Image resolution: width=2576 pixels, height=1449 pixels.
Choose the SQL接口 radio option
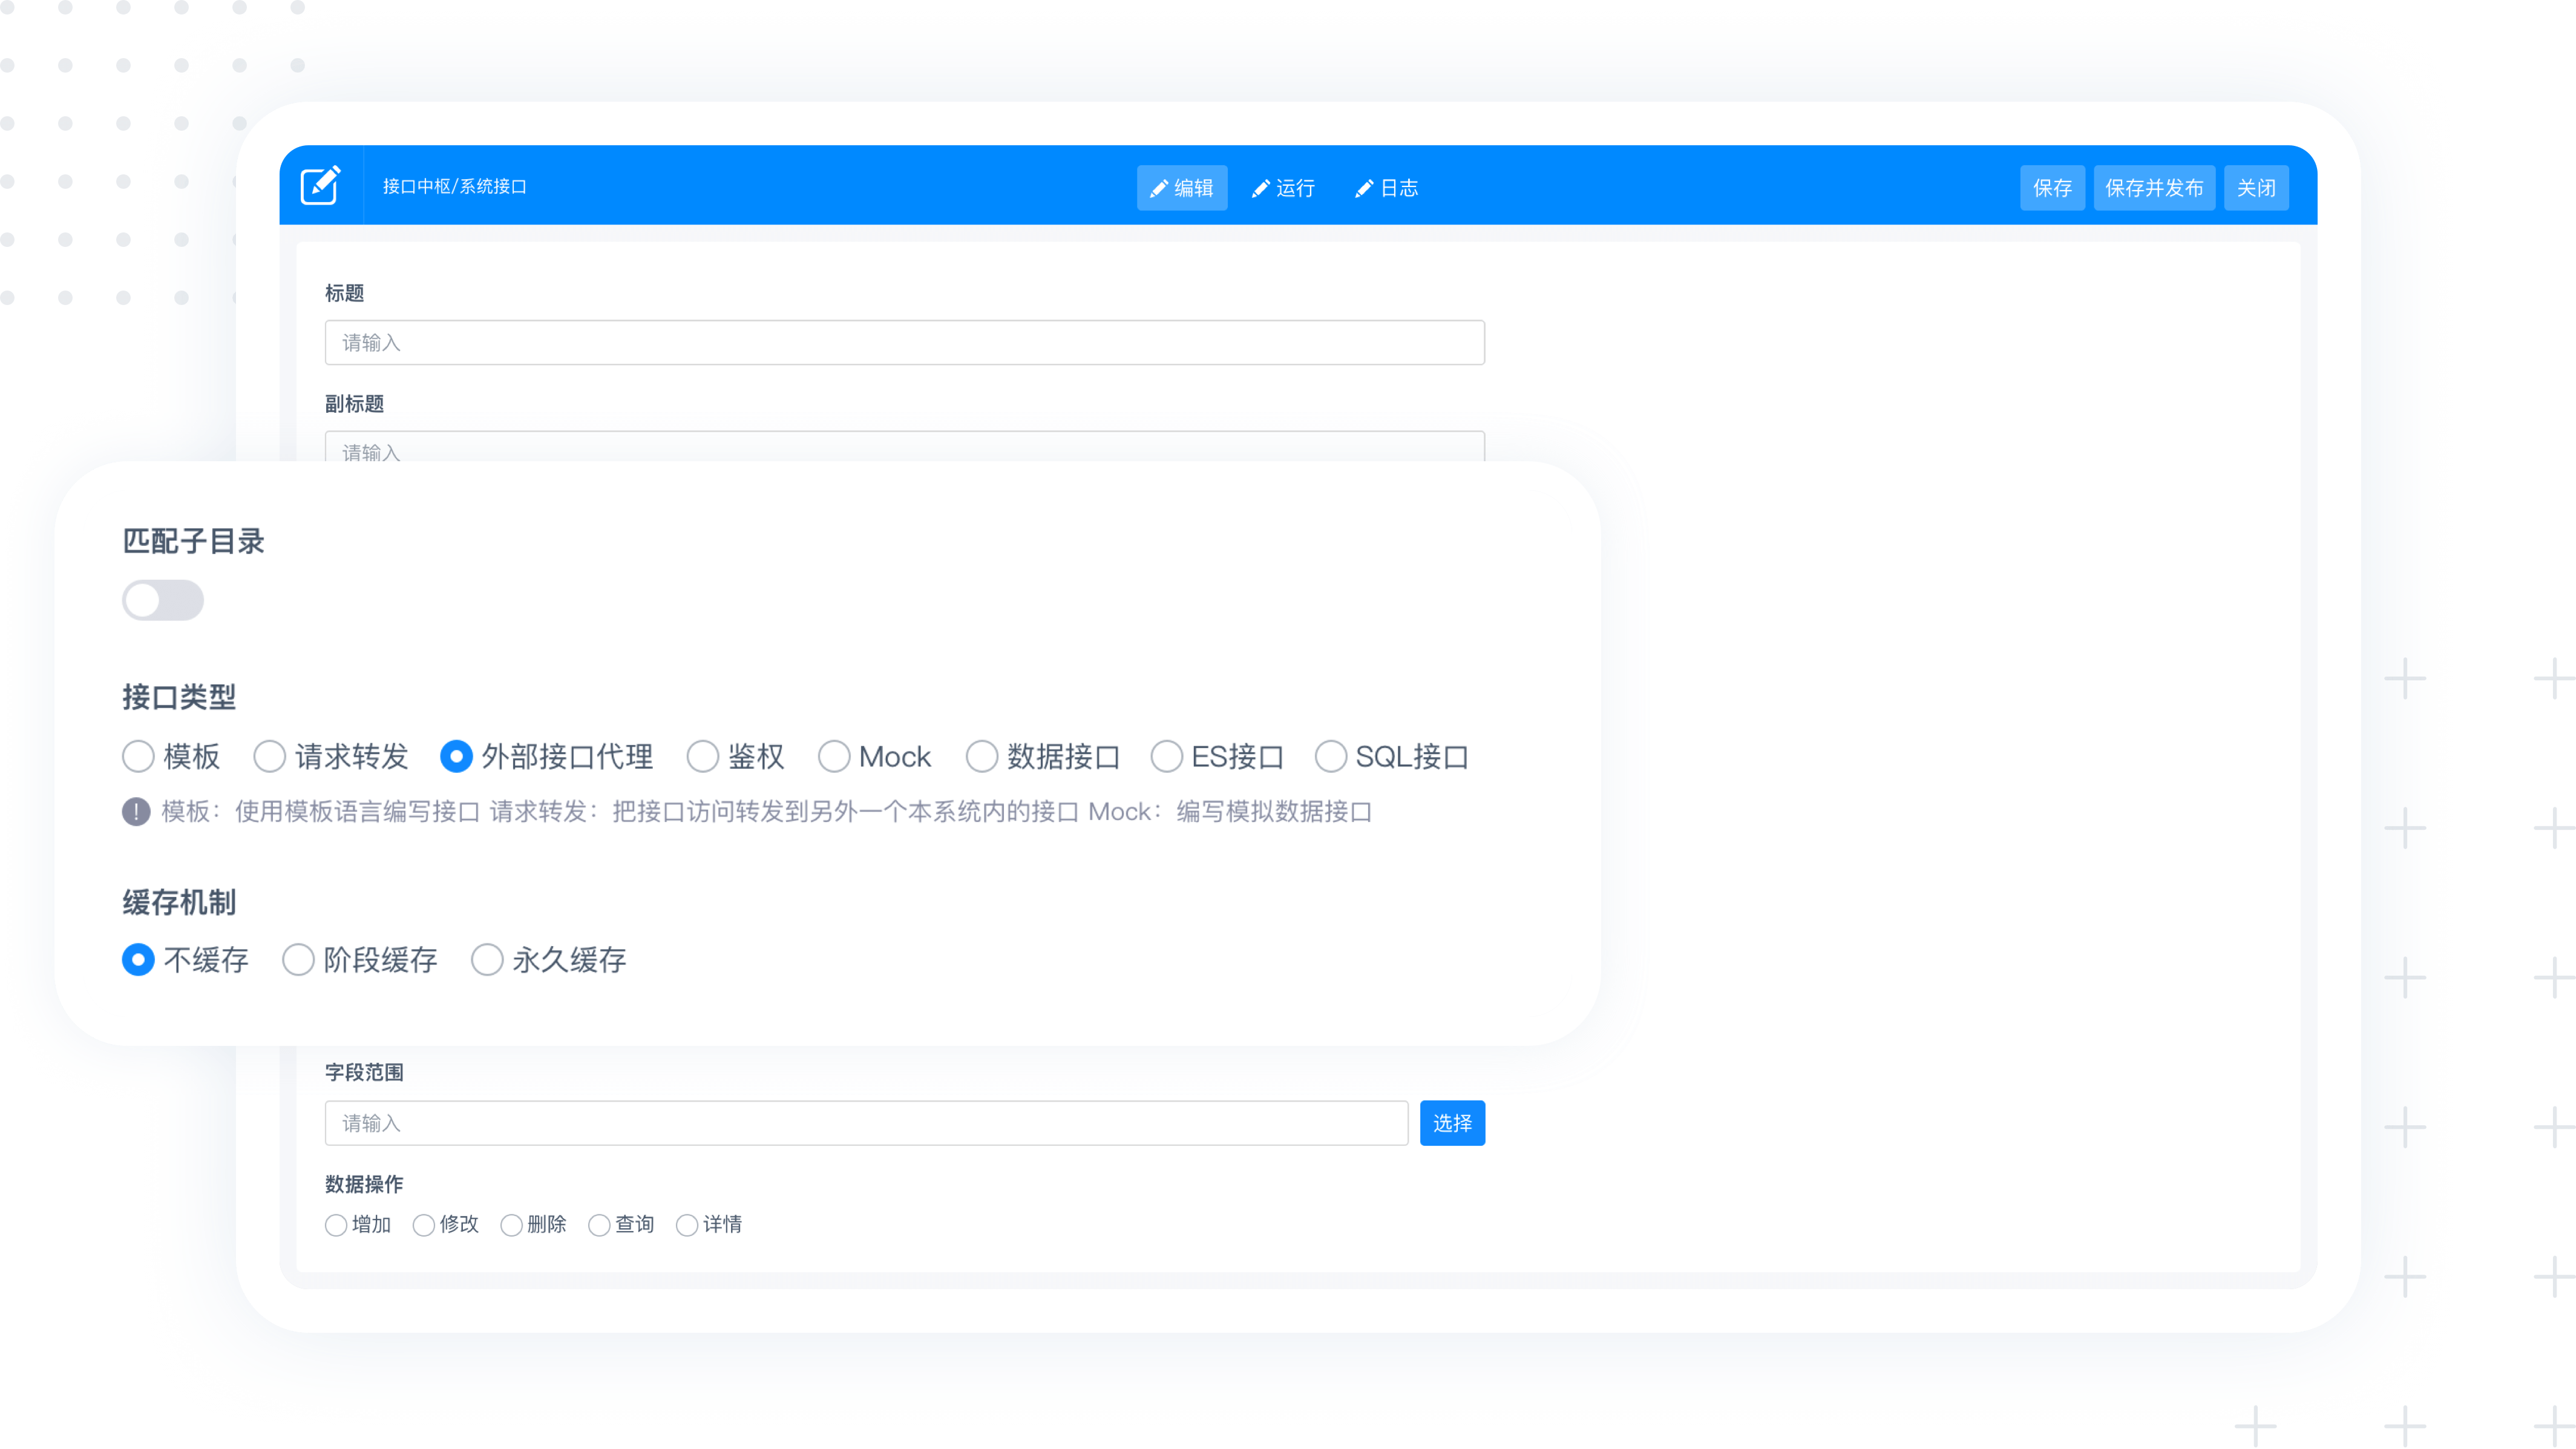click(x=1331, y=756)
